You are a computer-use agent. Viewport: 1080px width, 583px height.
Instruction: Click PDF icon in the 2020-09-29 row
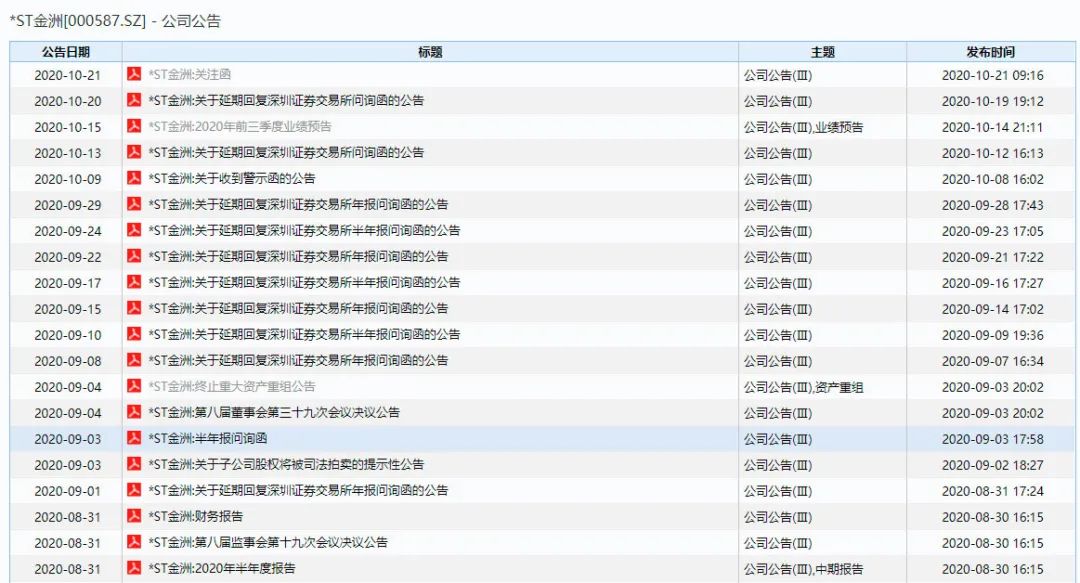click(134, 204)
